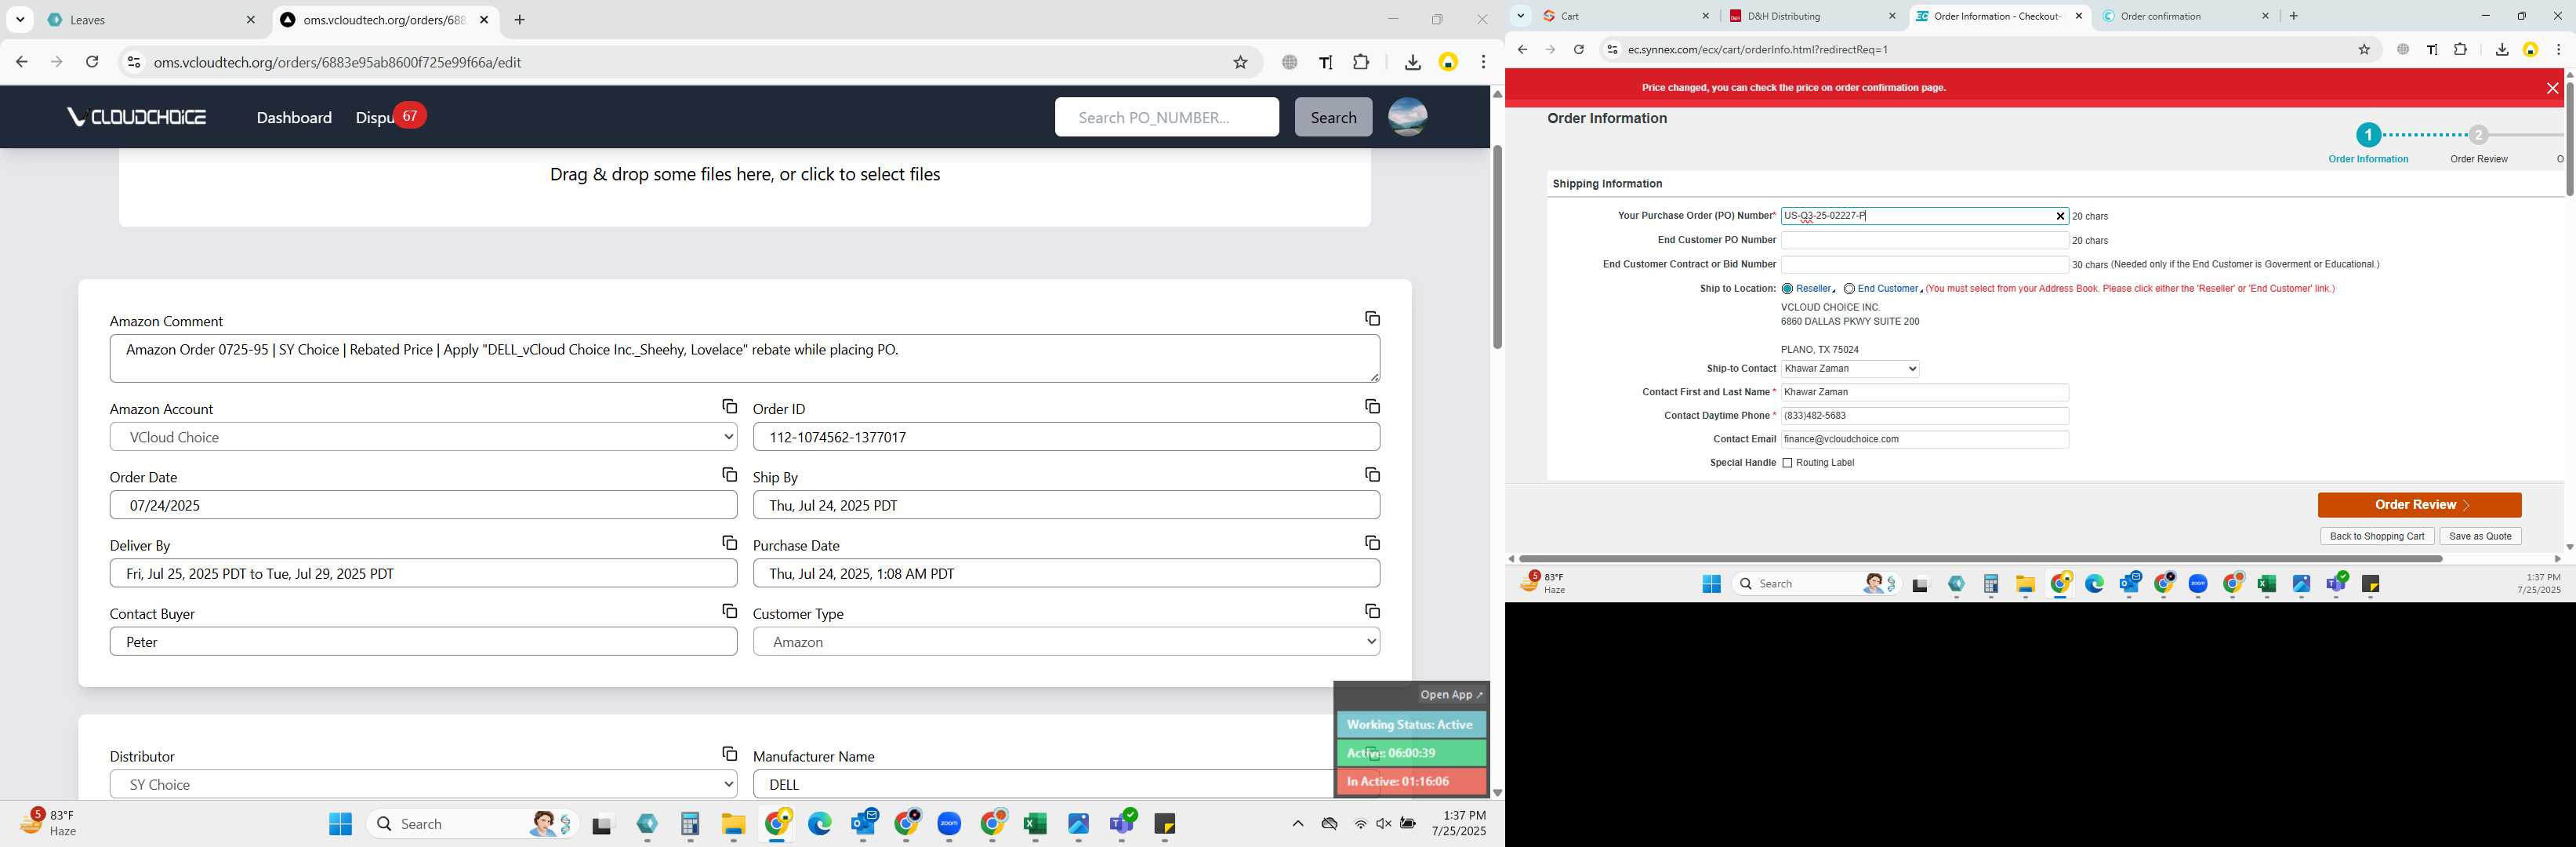Switch to the D&H Distributing tab
Screen dimensions: 2576x847
click(x=1812, y=16)
